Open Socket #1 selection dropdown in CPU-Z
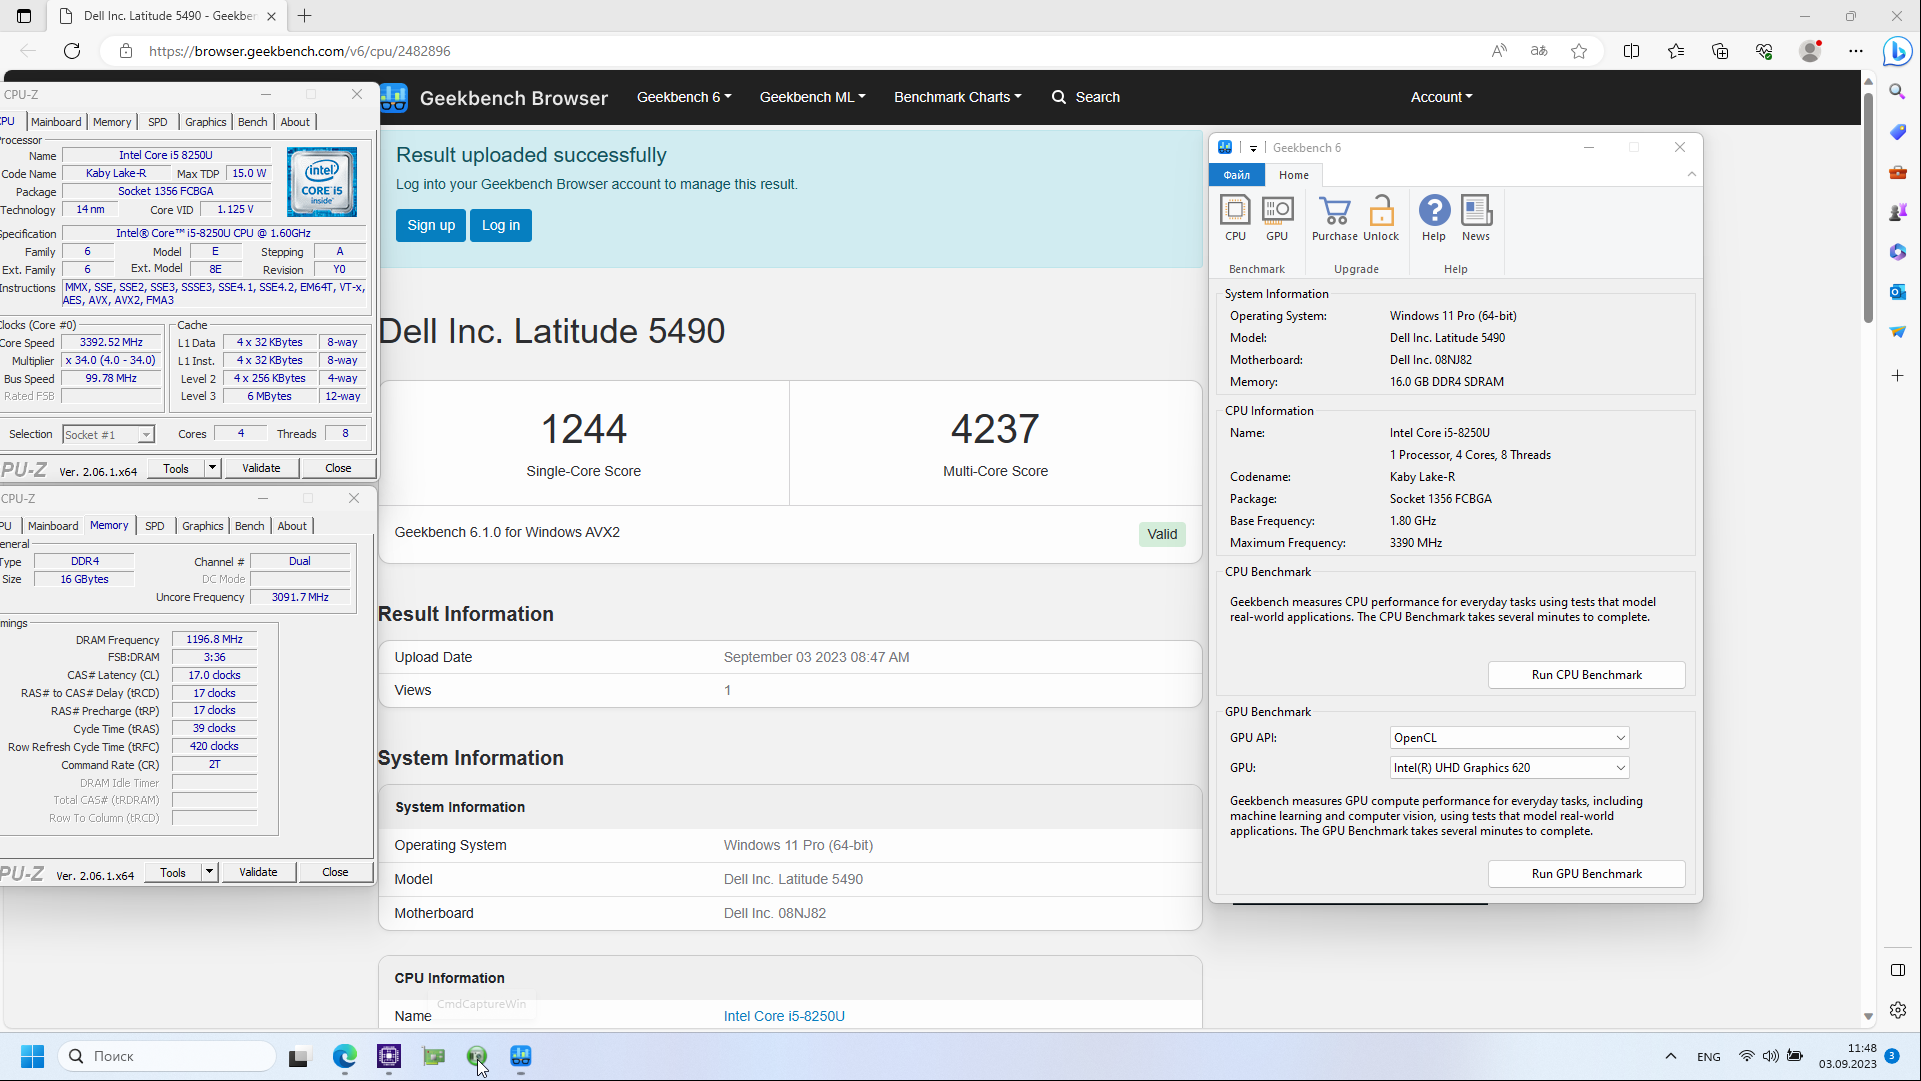Image resolution: width=1921 pixels, height=1081 pixels. pyautogui.click(x=108, y=434)
